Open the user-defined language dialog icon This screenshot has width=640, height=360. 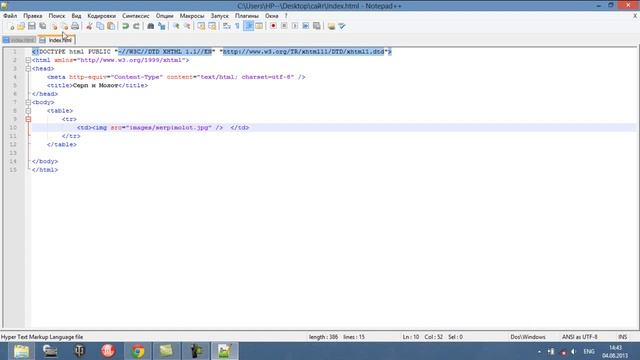[259, 26]
